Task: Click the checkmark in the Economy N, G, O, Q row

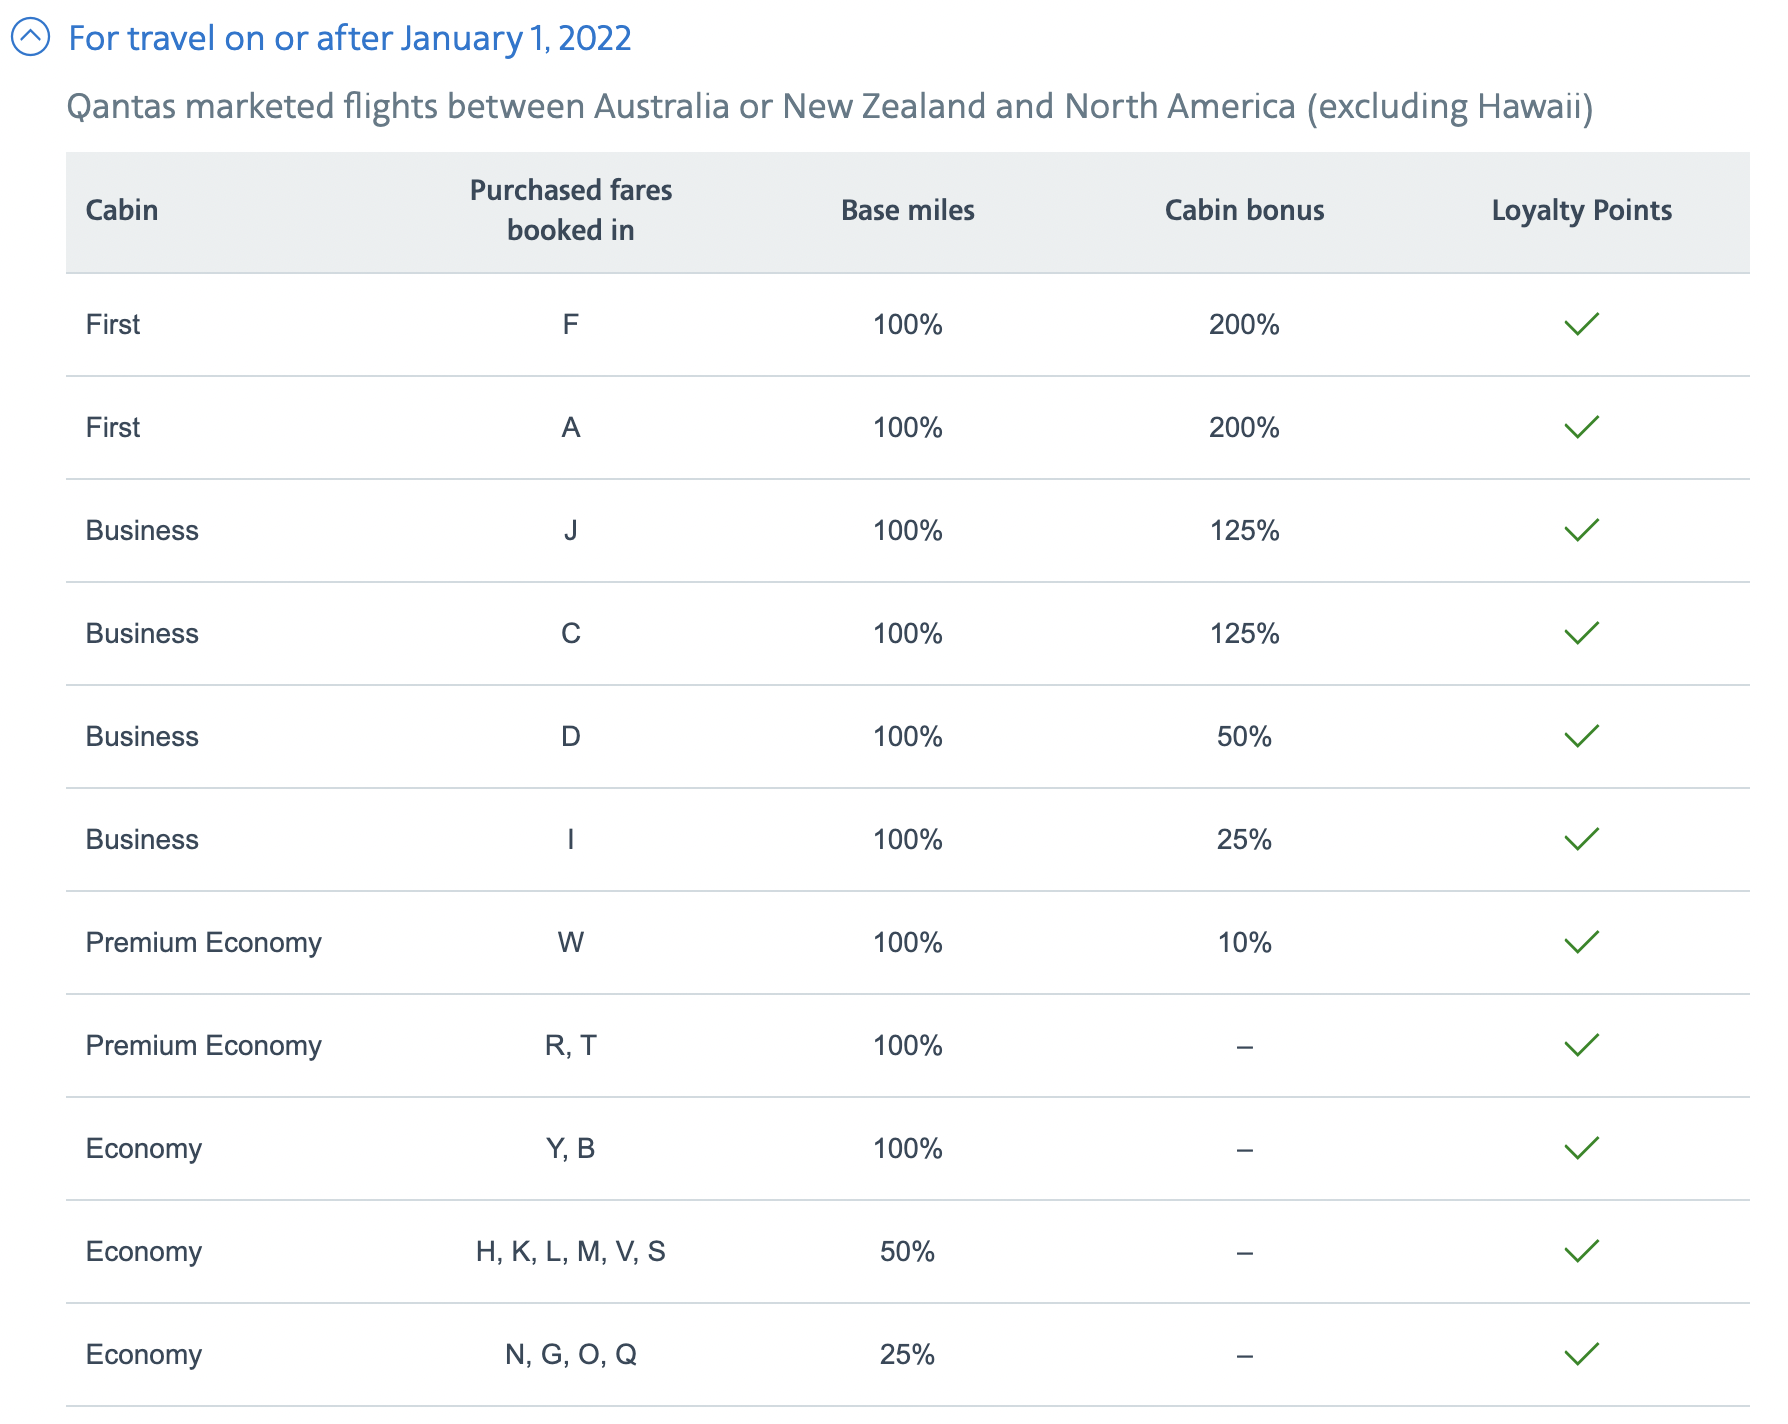Action: (1581, 1354)
